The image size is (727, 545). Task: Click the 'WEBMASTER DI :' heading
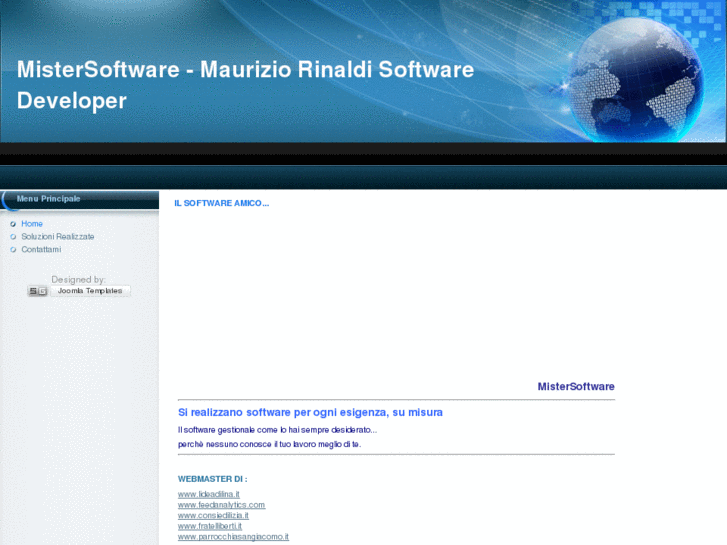tap(212, 479)
